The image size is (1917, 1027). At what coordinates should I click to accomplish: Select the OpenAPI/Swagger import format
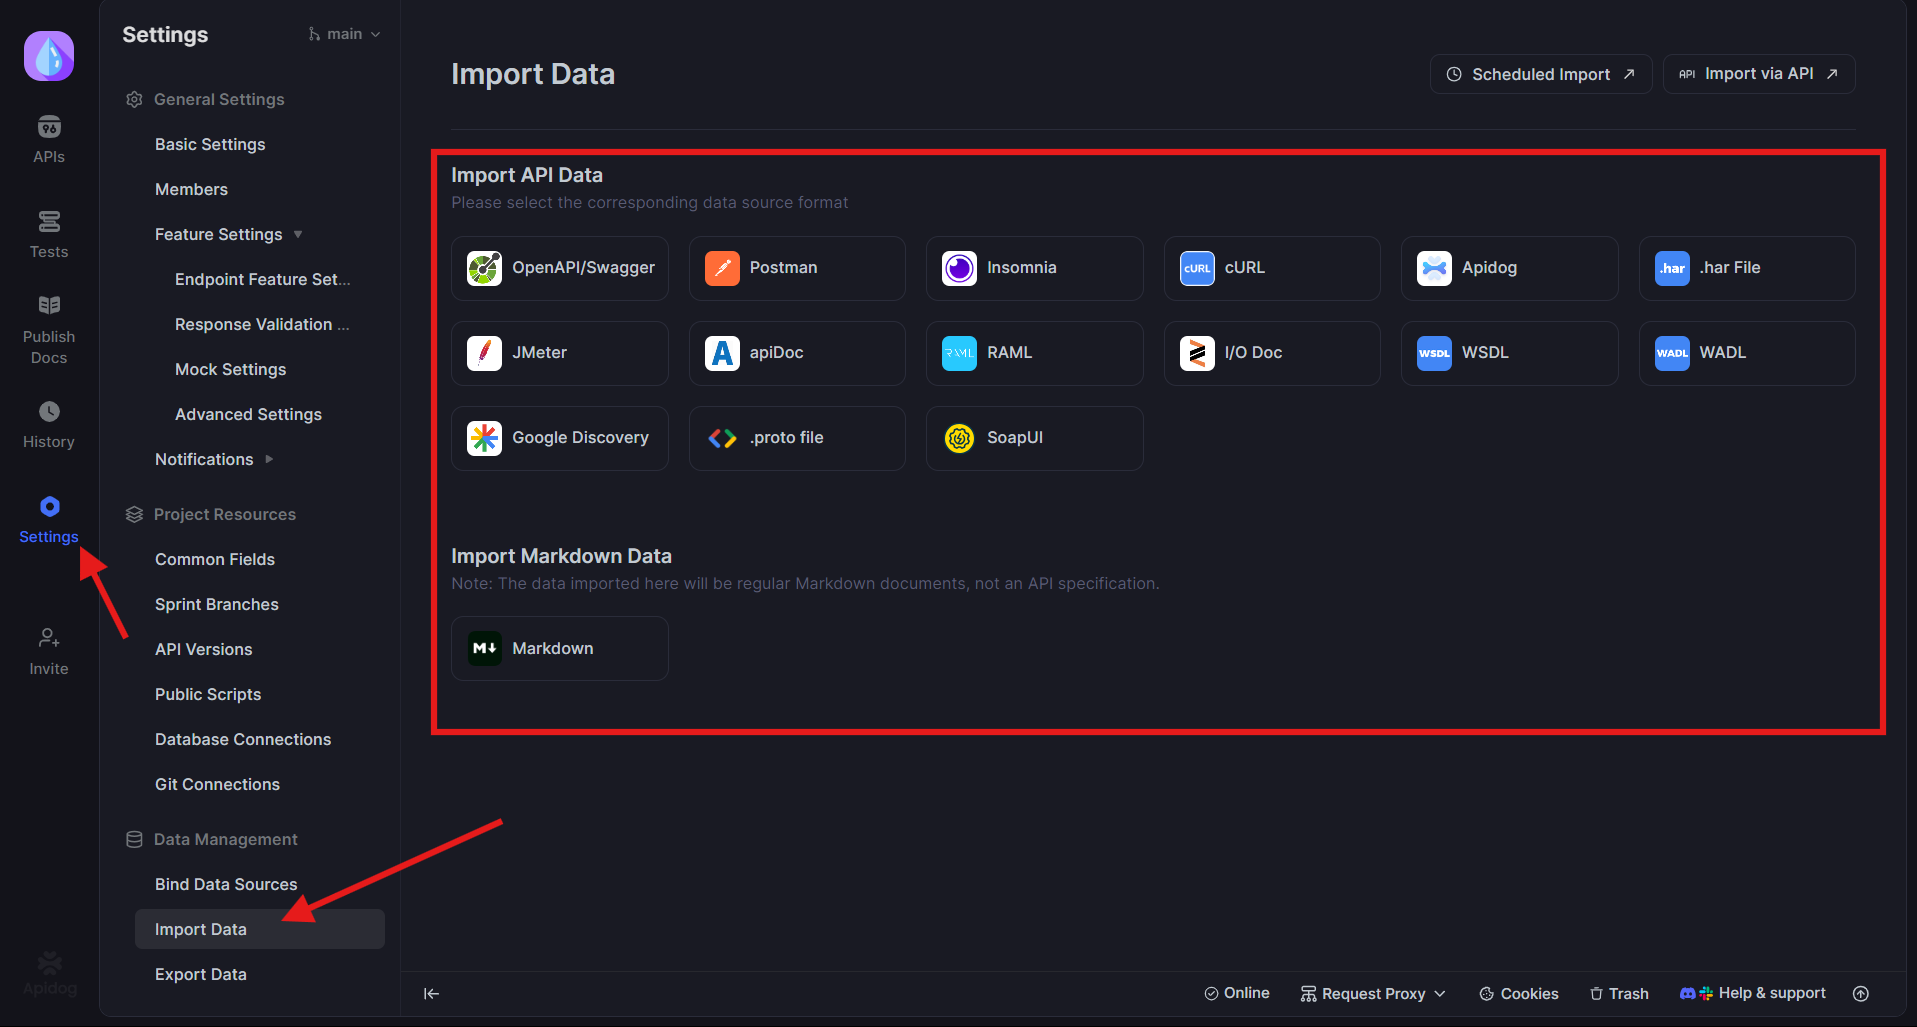pos(559,268)
